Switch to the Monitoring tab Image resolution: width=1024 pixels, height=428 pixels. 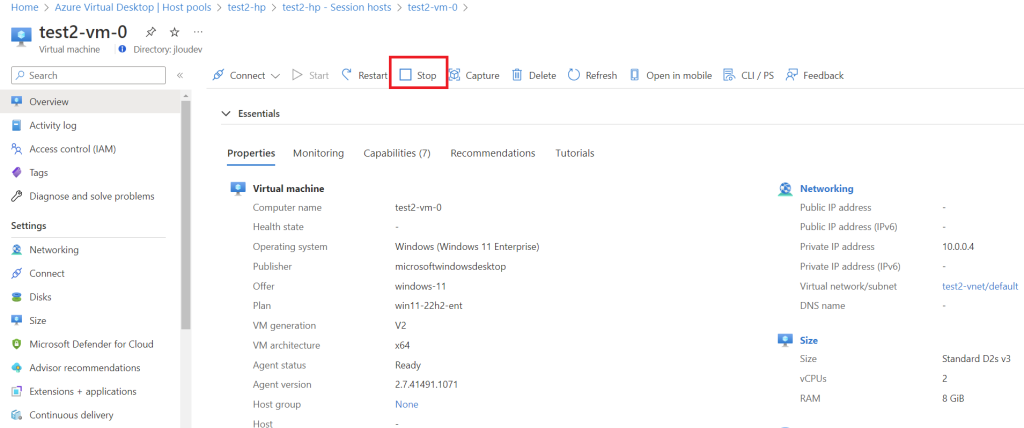click(318, 153)
